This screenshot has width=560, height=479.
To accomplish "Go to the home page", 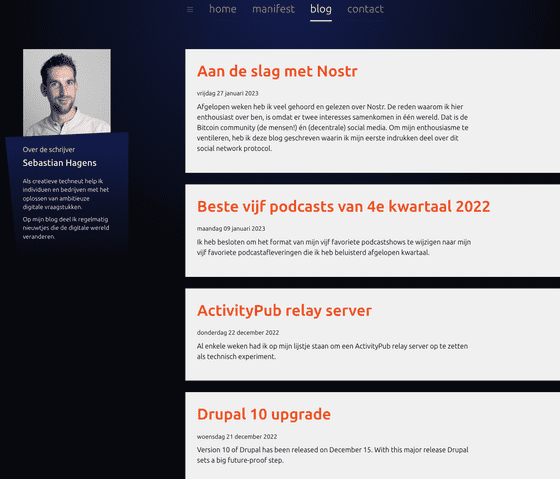I will click(x=222, y=9).
